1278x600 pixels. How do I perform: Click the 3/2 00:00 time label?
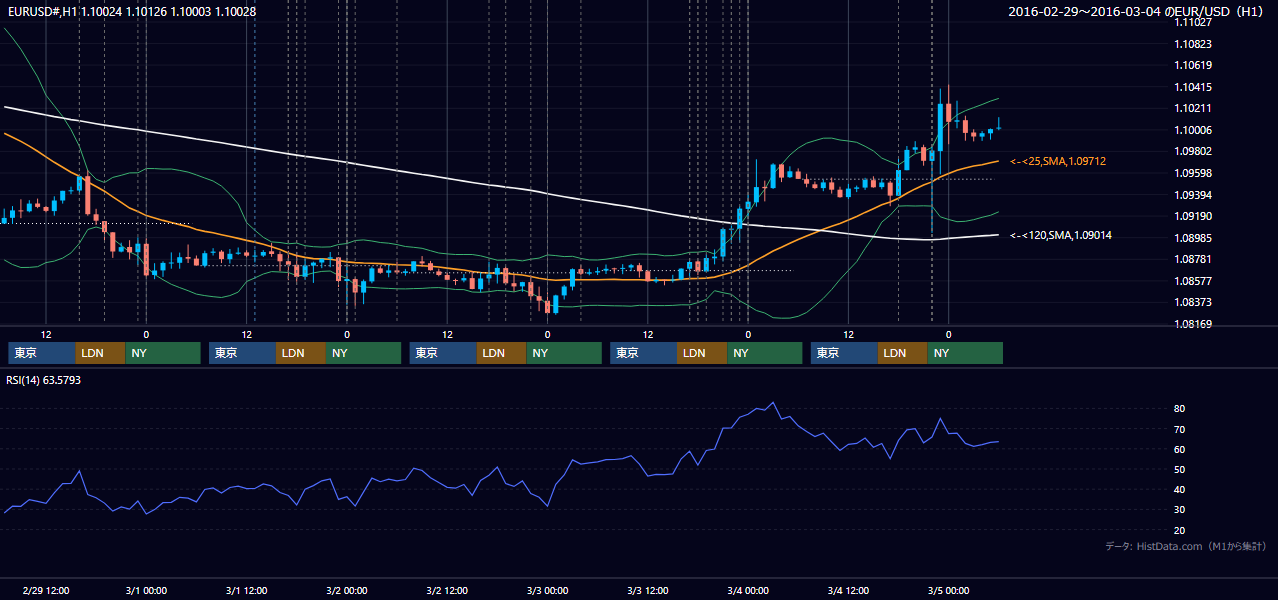click(347, 591)
